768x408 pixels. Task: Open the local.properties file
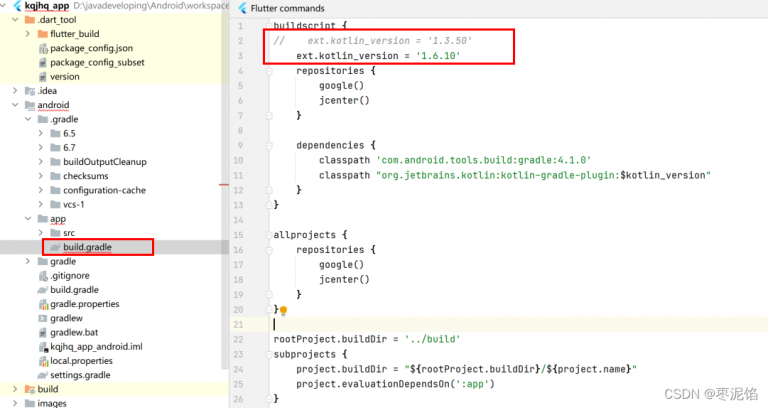coord(83,361)
